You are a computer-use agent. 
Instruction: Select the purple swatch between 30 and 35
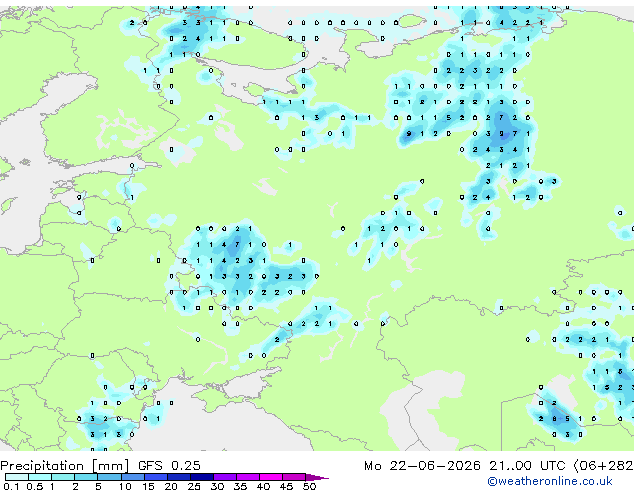[x=225, y=477]
